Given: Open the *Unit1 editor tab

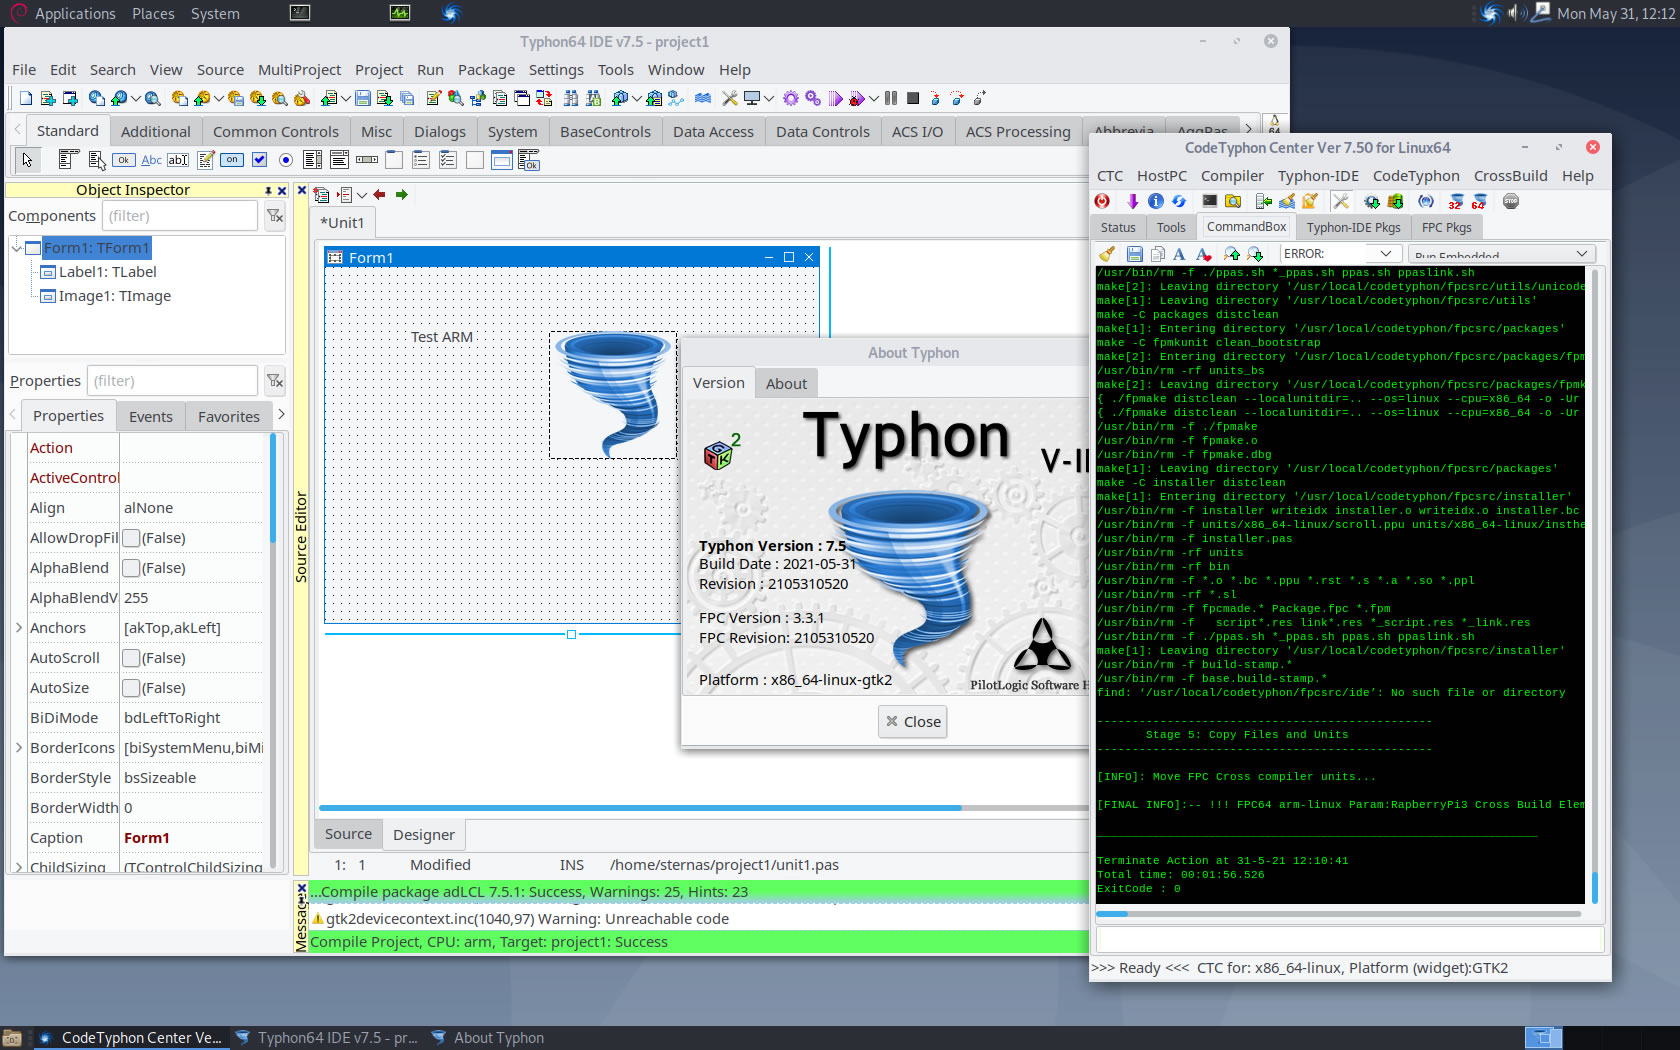Looking at the screenshot, I should click(342, 223).
